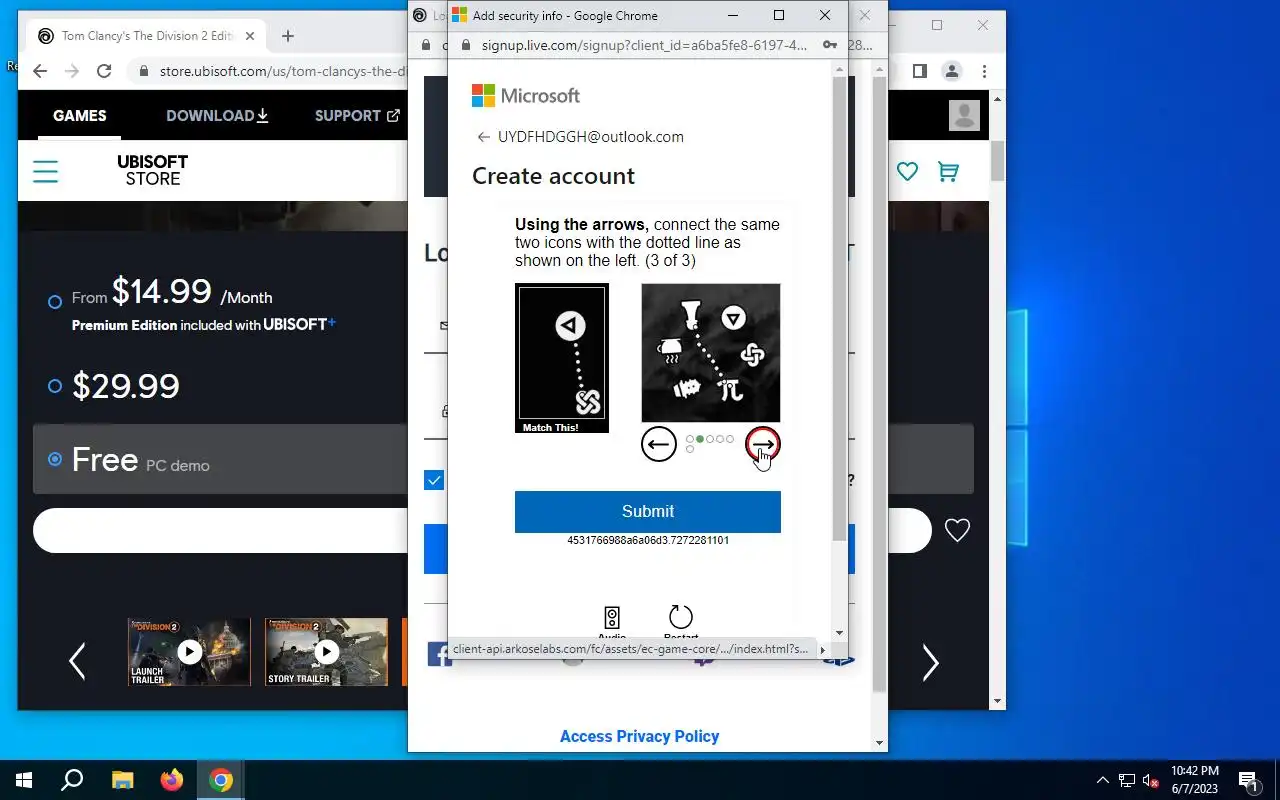Go back from UYDFHDGGH@outlook.com account step

point(484,137)
